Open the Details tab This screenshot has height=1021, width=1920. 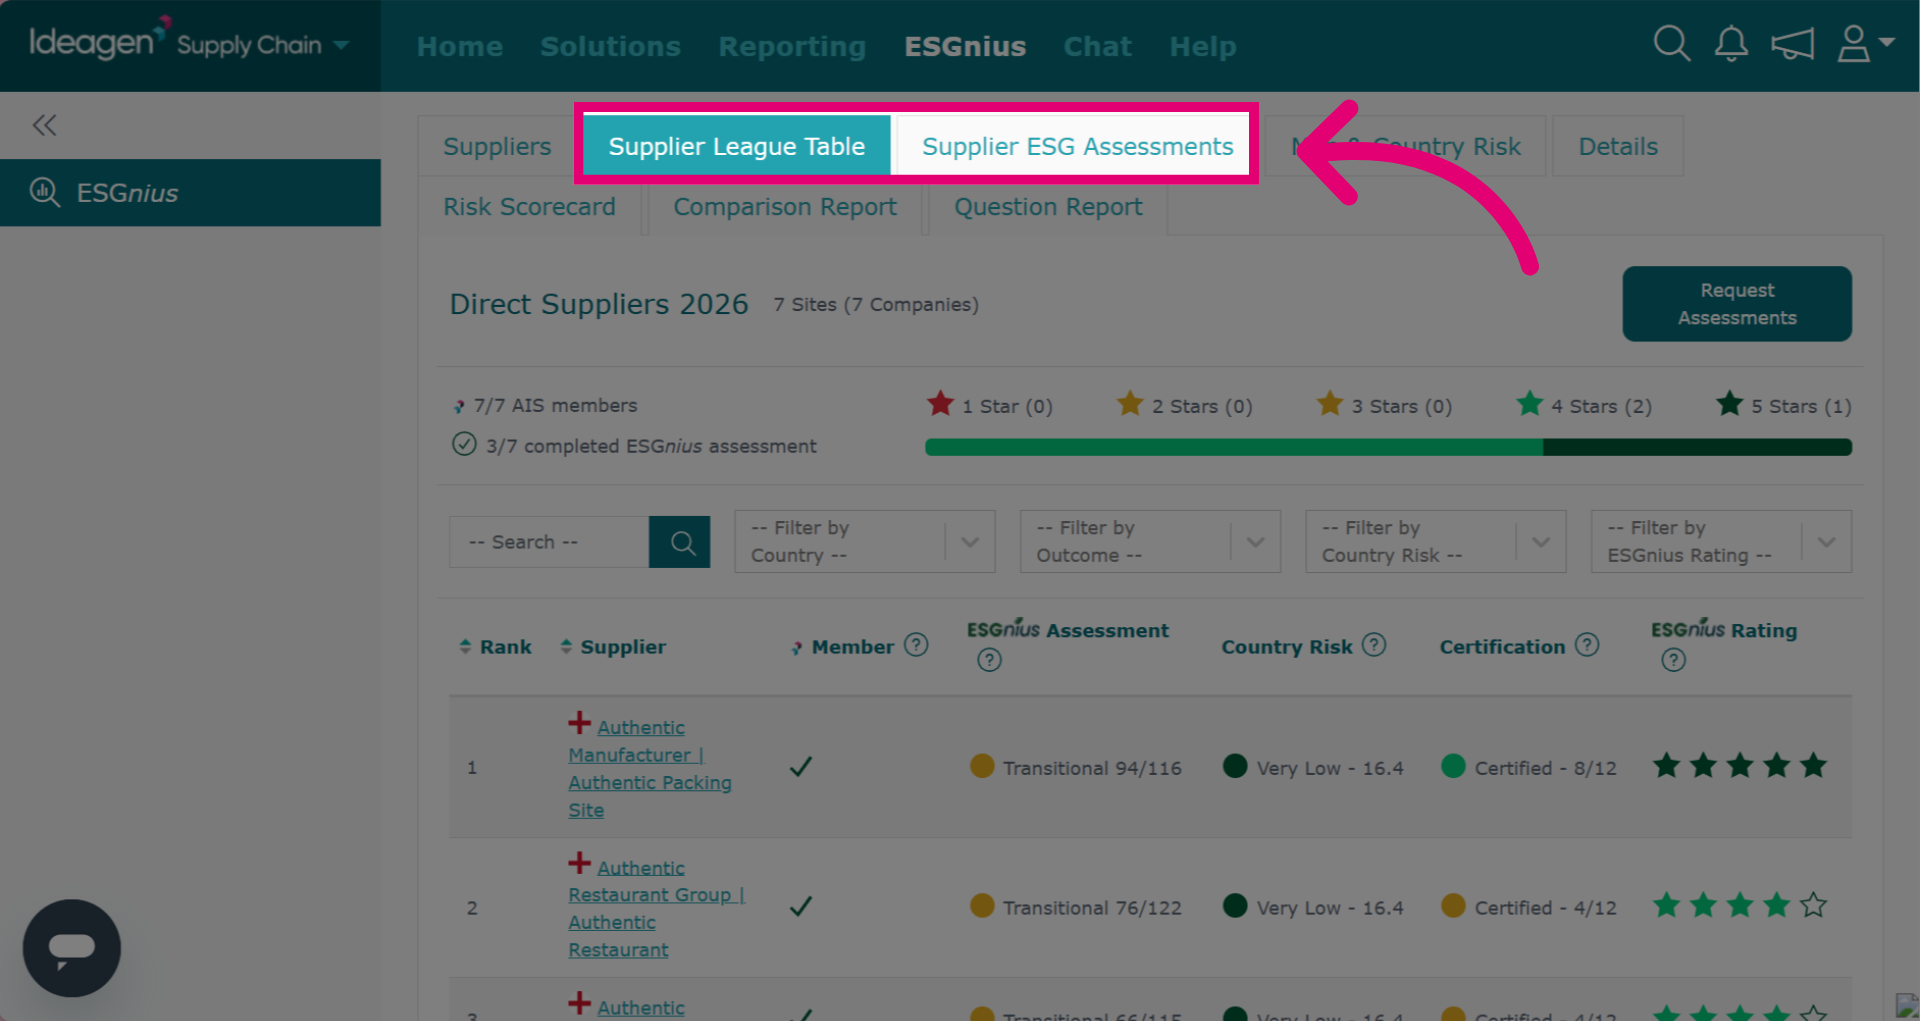click(1618, 146)
